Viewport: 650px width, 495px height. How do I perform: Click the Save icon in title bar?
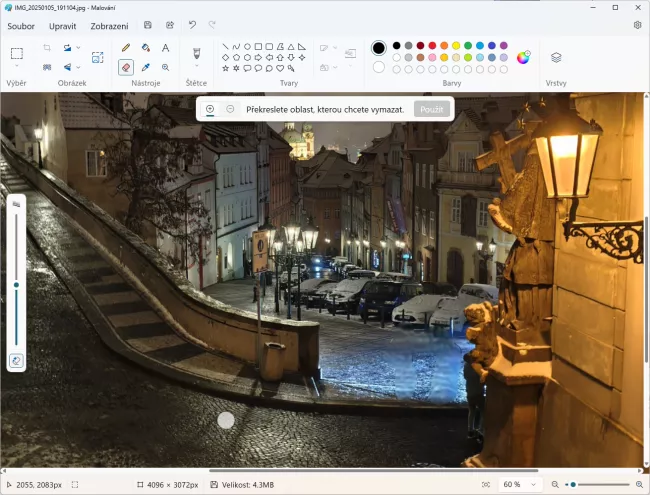tap(148, 25)
